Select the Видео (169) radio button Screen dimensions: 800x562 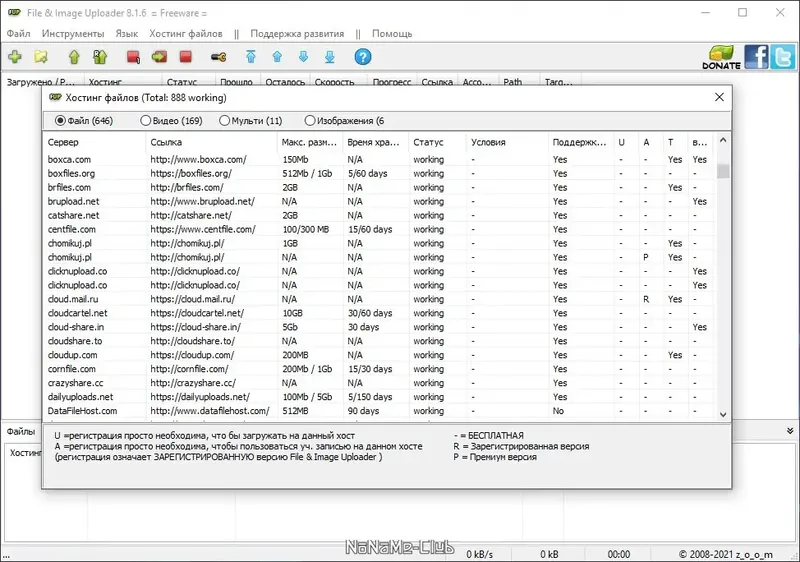[146, 121]
